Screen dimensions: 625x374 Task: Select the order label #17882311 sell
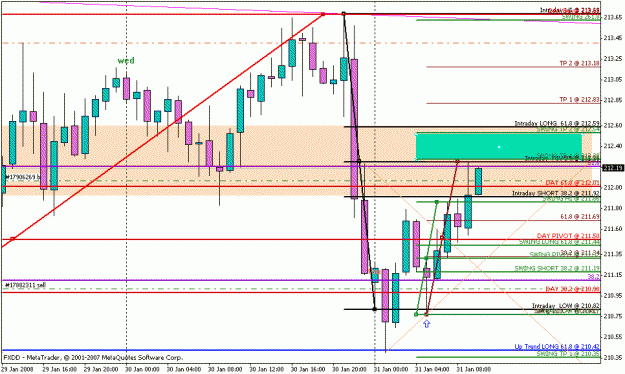click(x=25, y=285)
